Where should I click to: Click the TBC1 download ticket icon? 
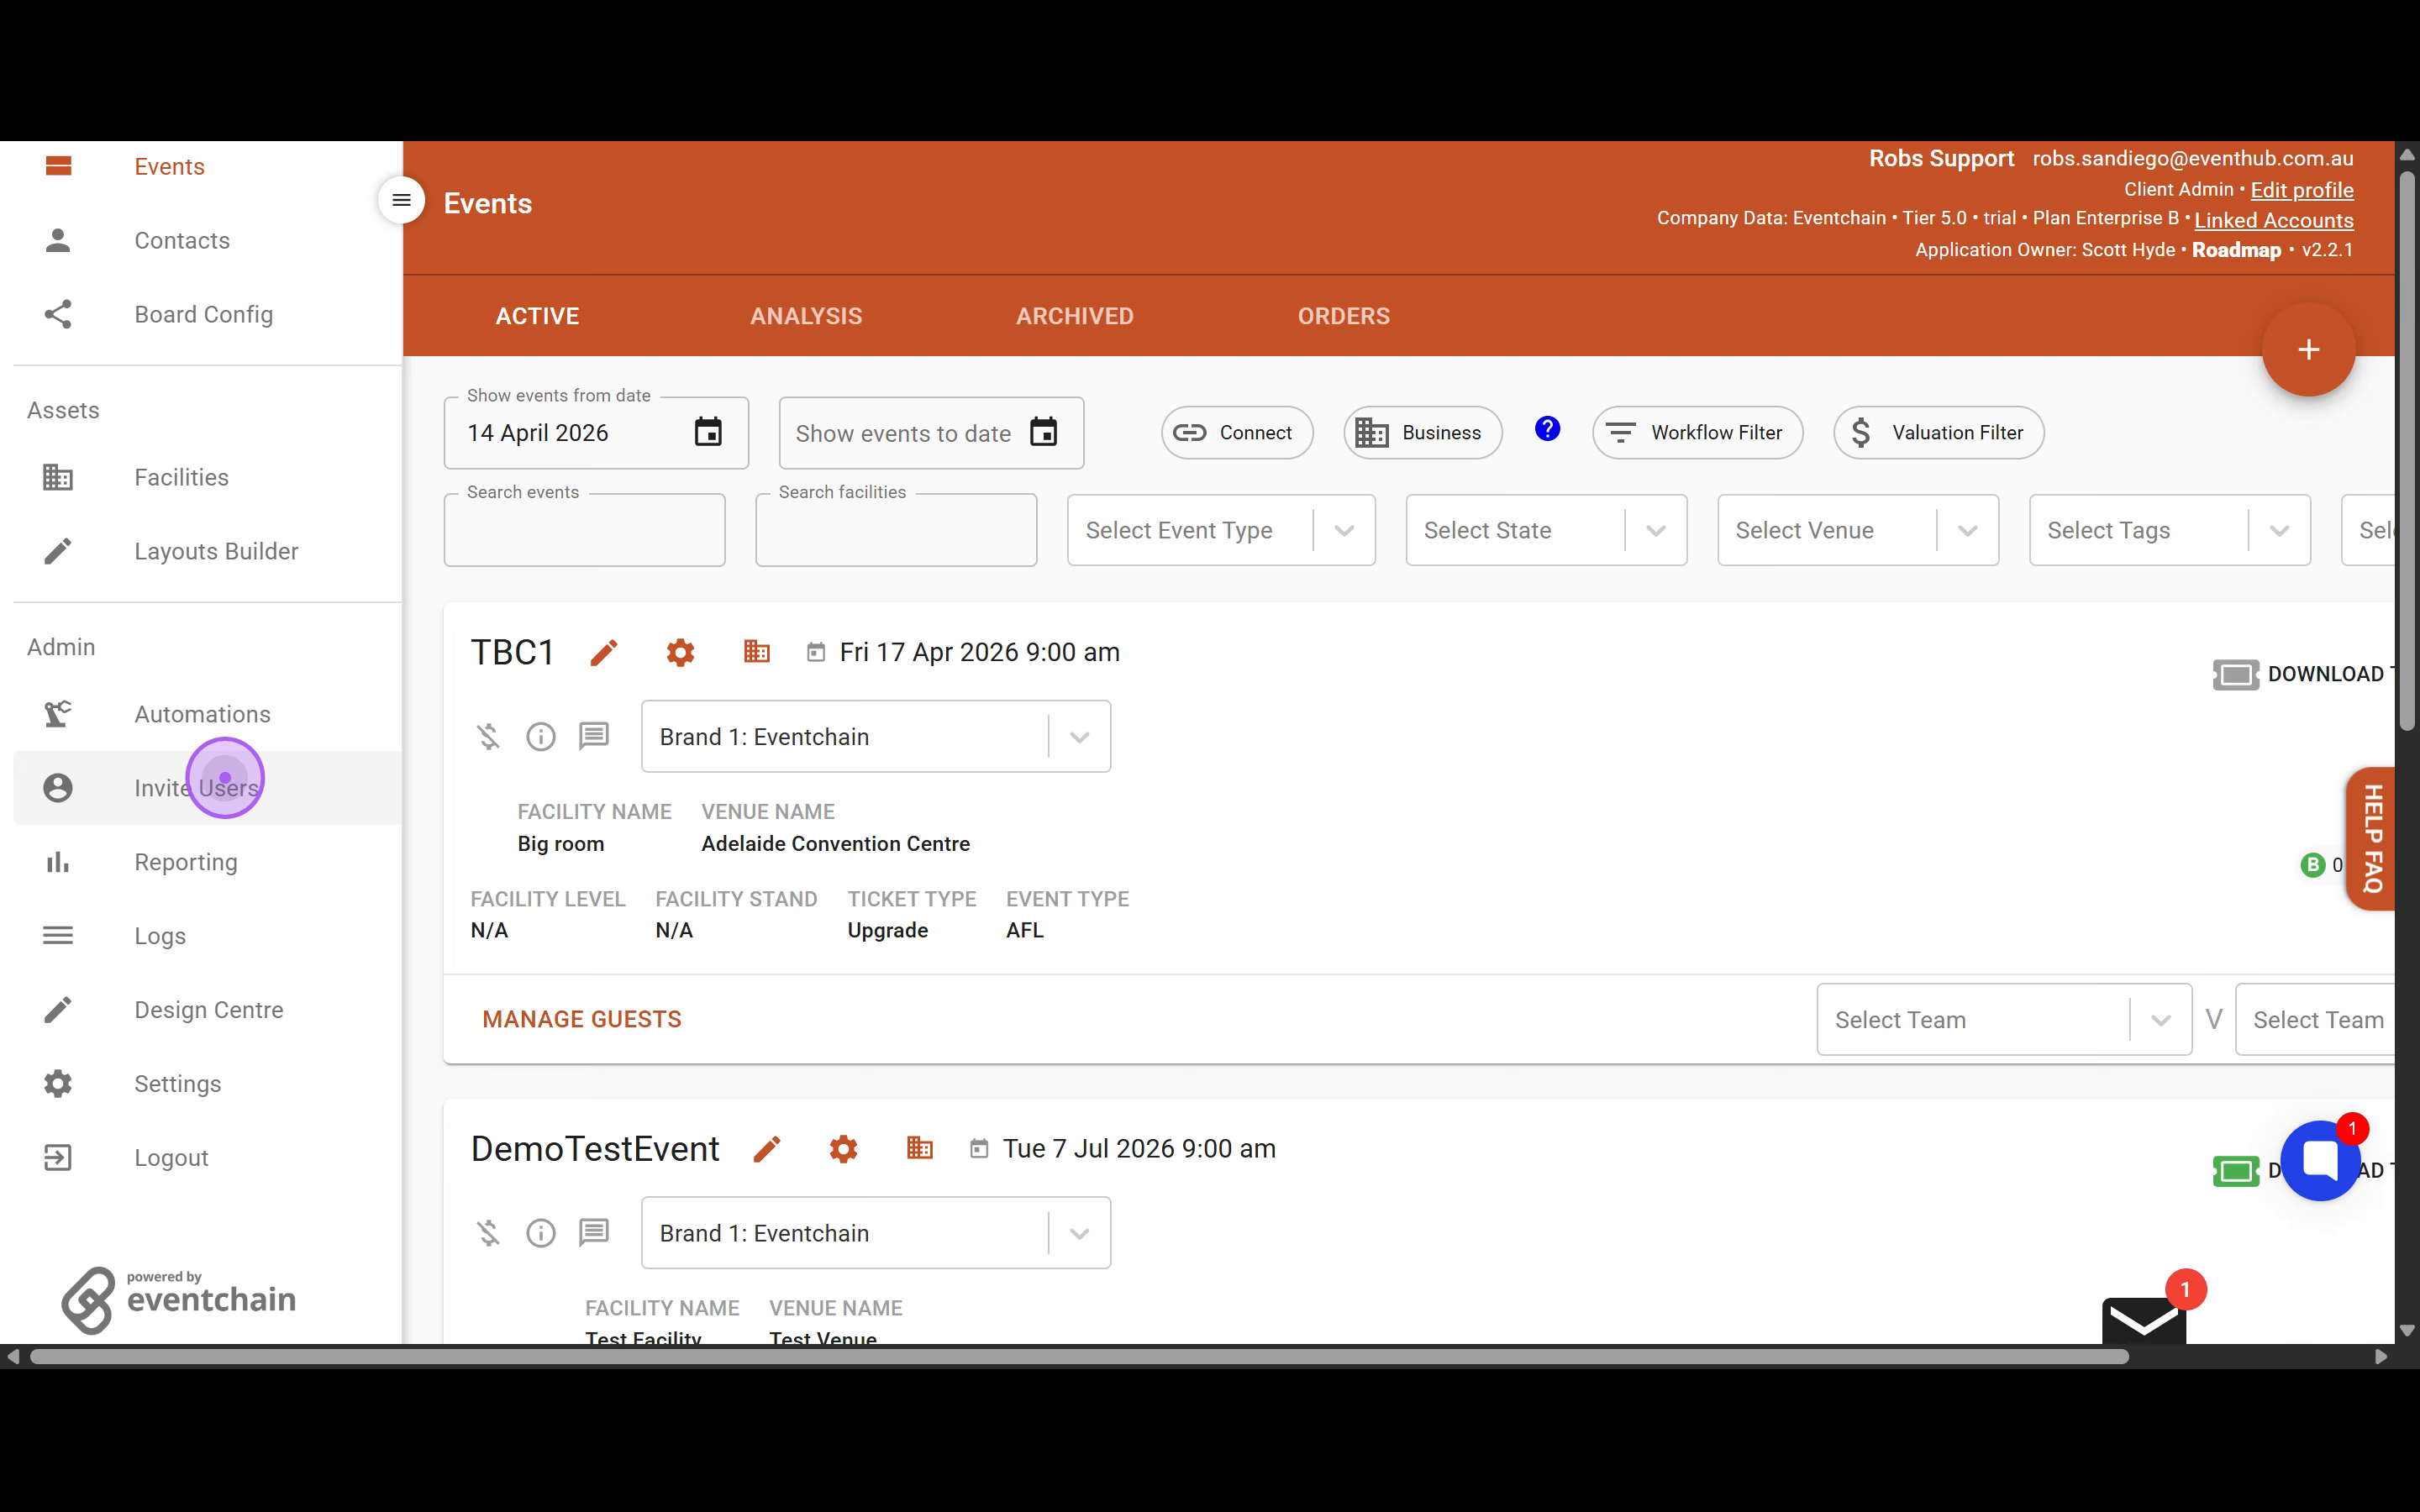pos(2236,675)
